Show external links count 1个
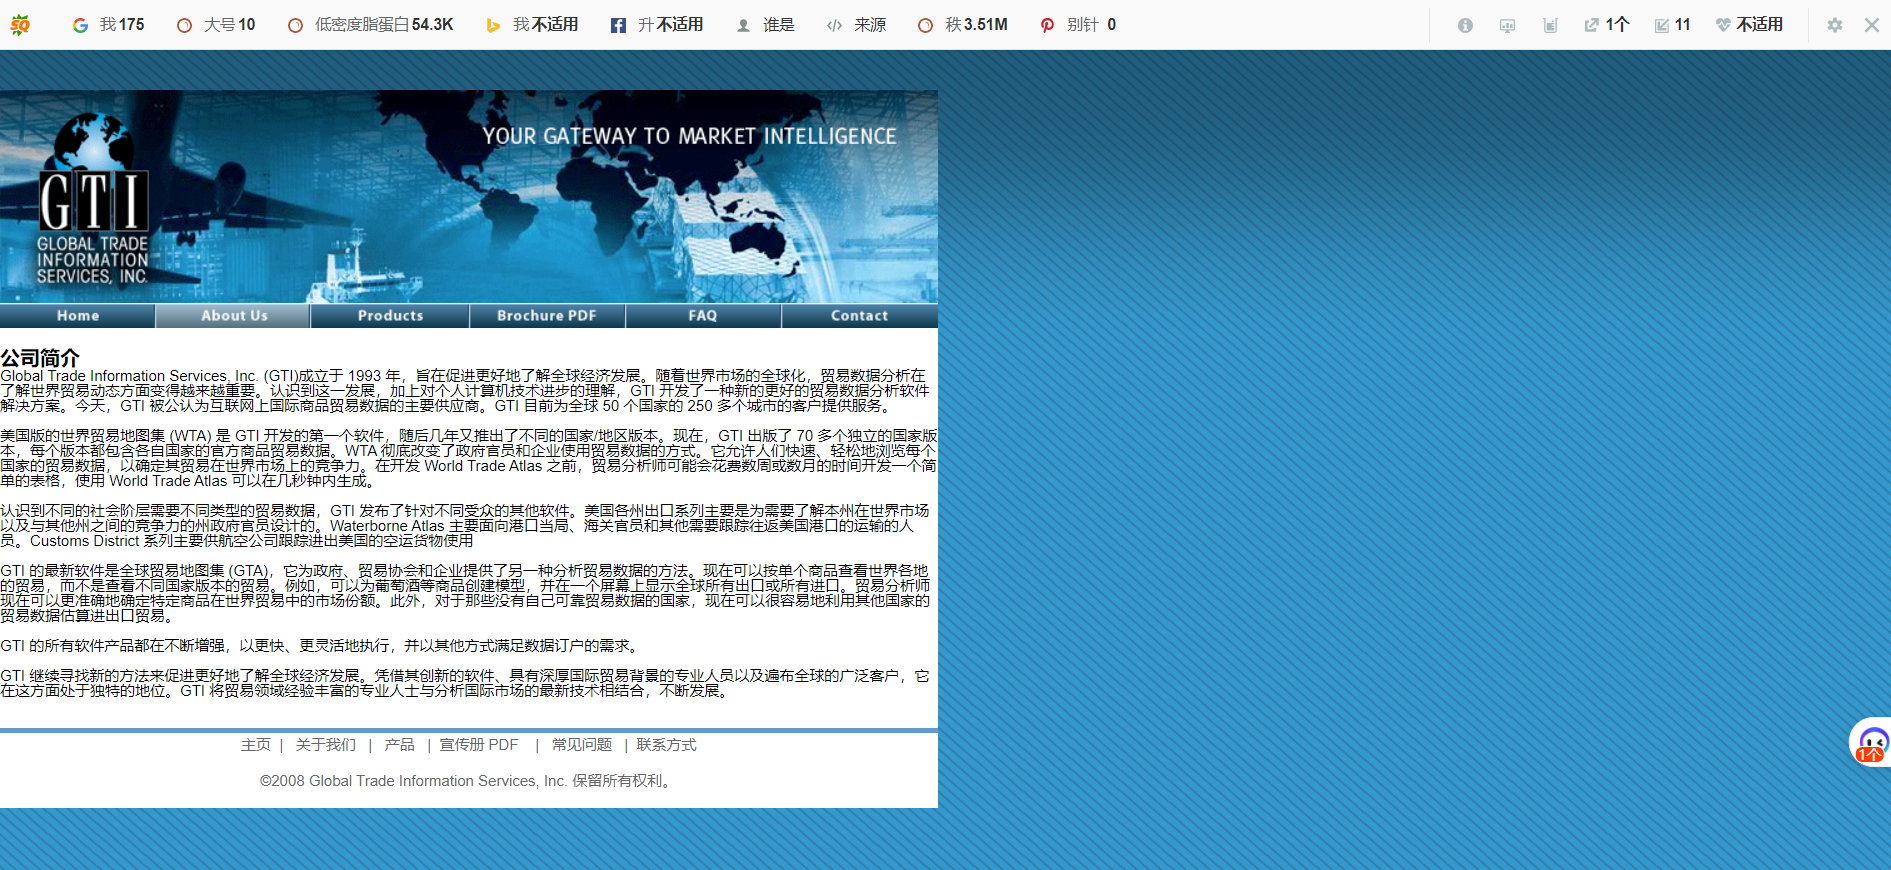Screen dimensions: 1891x870 pyautogui.click(x=1607, y=25)
